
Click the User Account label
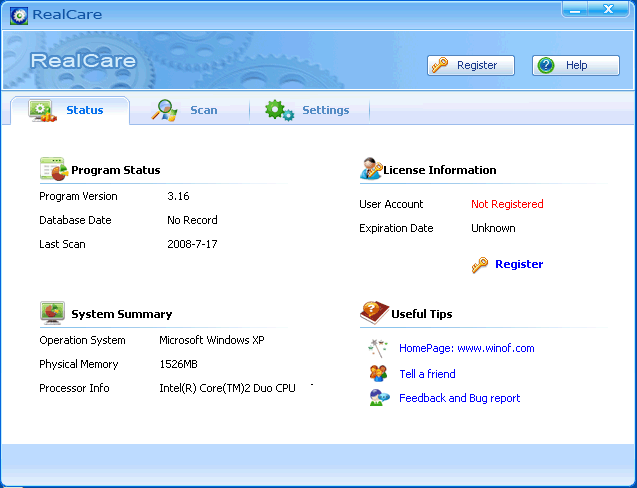coord(391,204)
